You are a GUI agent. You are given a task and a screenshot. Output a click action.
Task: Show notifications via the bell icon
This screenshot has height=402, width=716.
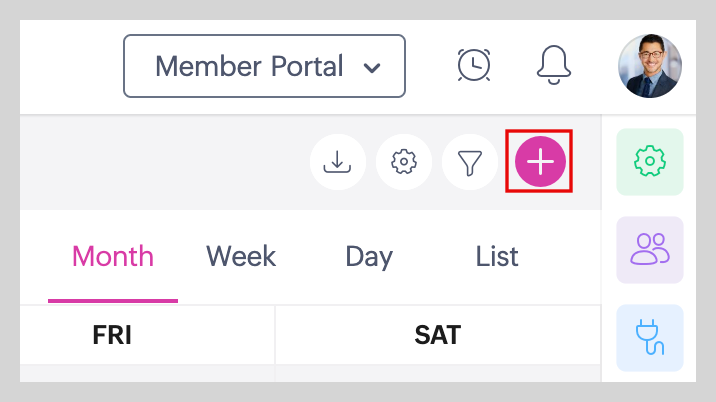[x=553, y=65]
